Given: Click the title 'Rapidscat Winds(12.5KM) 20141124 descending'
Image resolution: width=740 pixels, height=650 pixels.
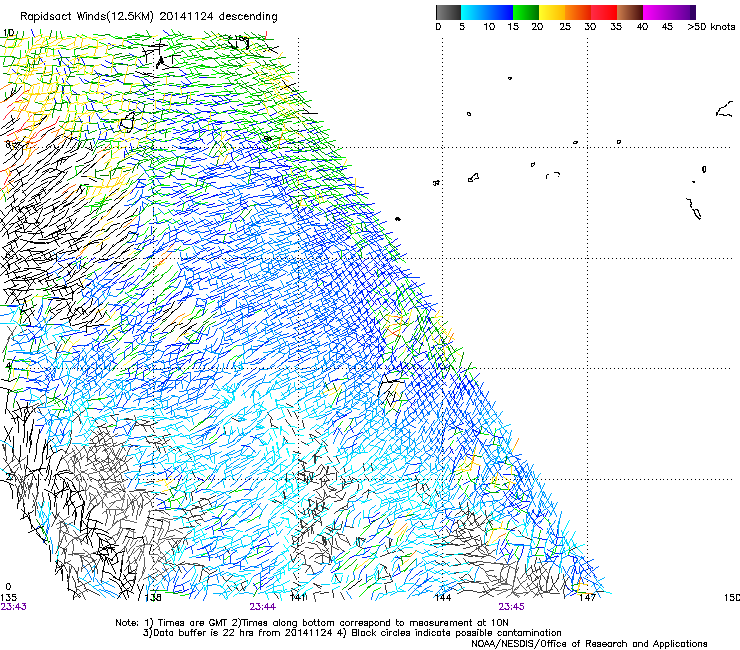Looking at the screenshot, I should point(149,17).
